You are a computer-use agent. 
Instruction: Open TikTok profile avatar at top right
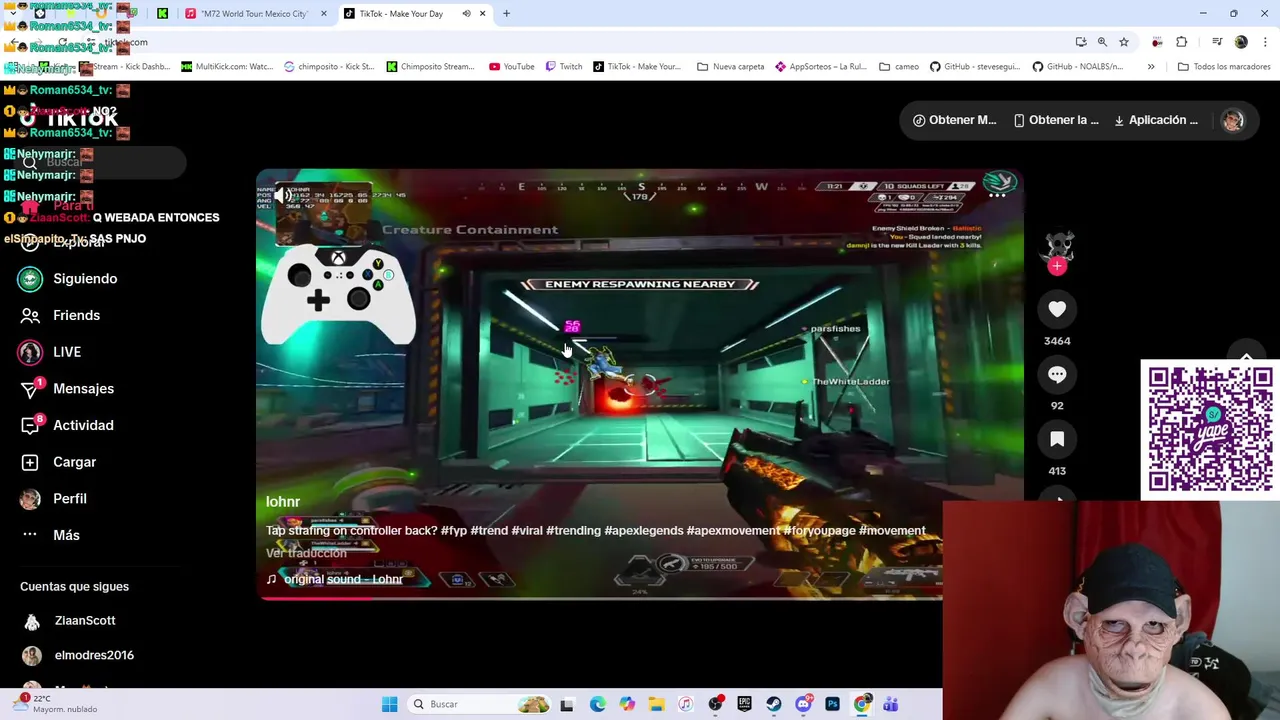click(x=1232, y=120)
